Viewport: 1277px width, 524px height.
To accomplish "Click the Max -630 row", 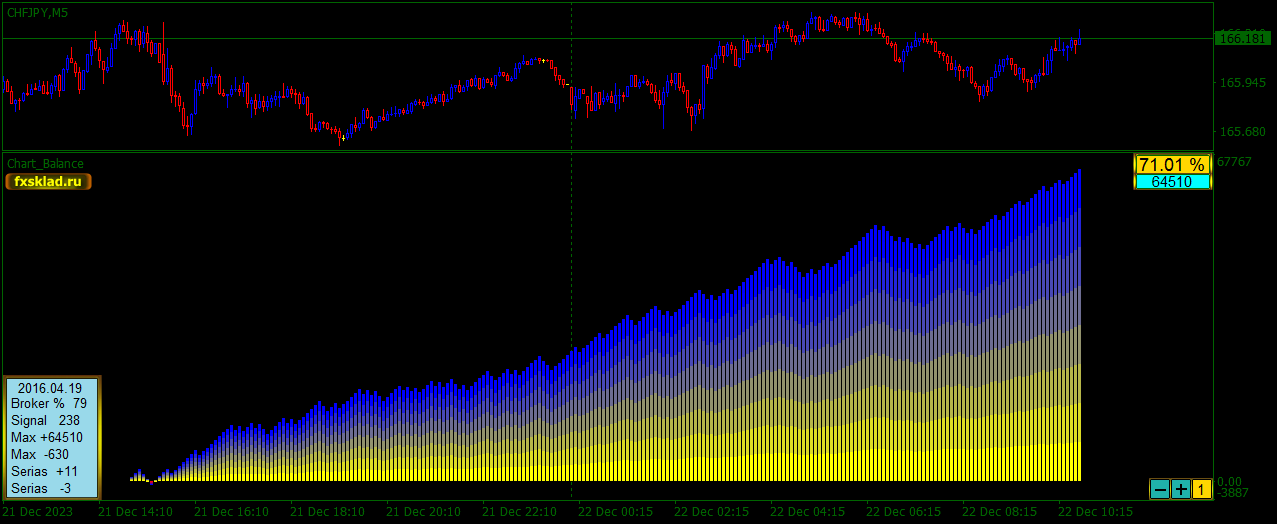I will point(40,455).
